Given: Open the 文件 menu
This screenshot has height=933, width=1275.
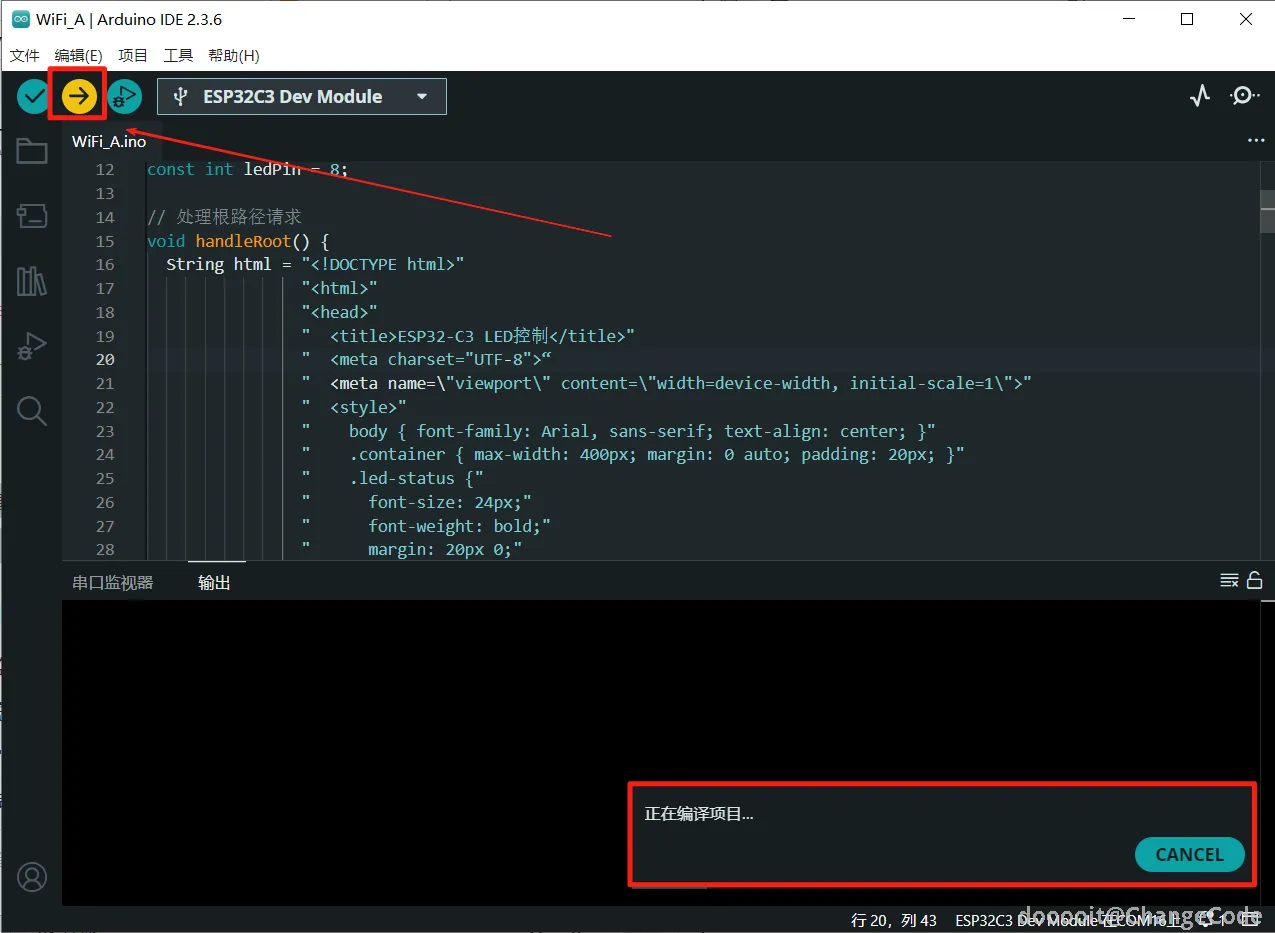Looking at the screenshot, I should point(24,55).
